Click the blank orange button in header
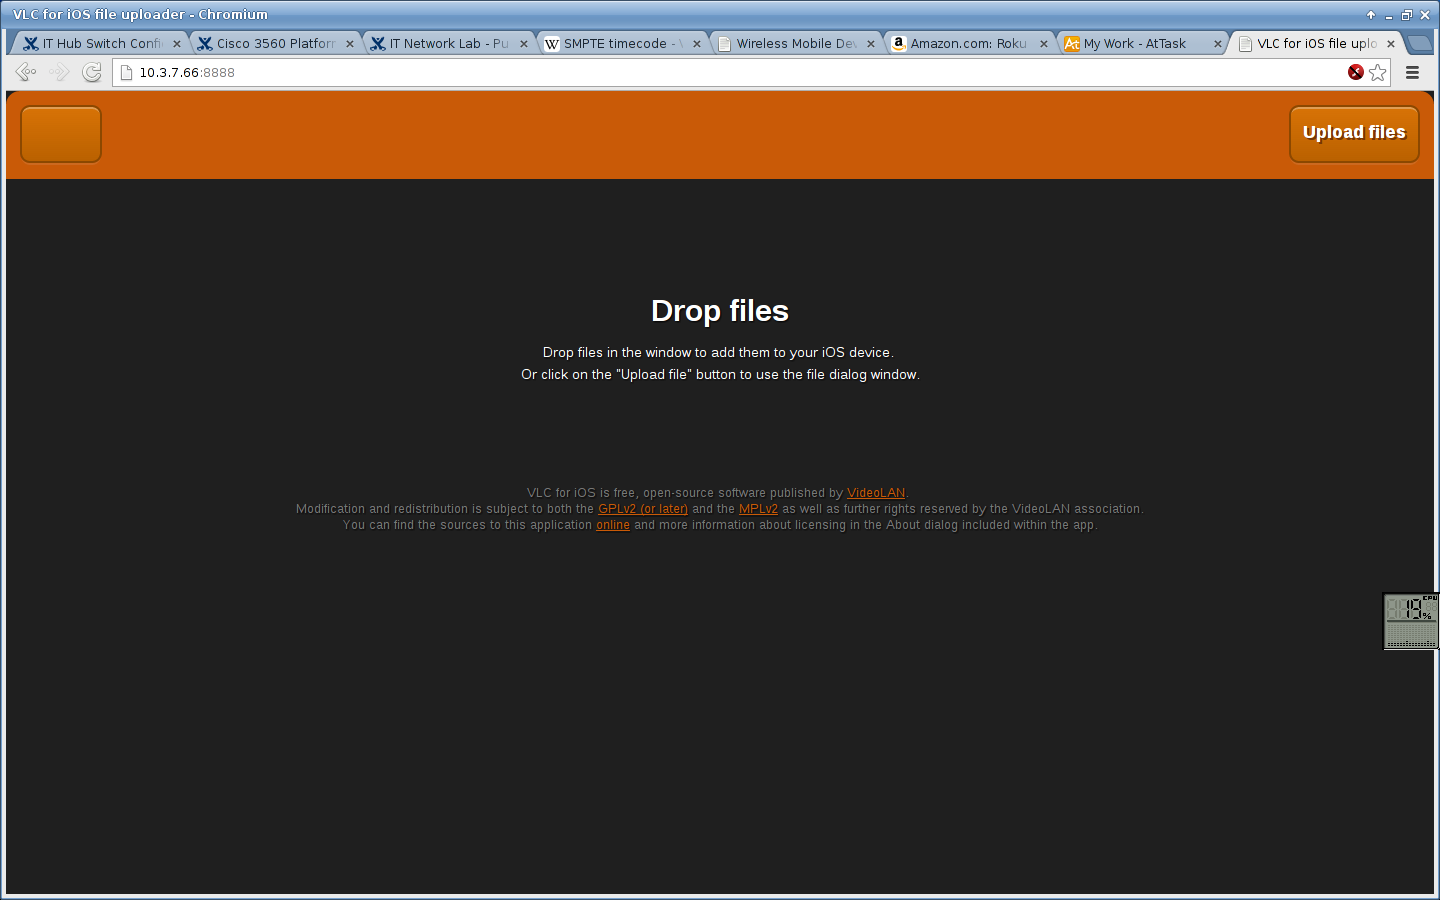1440x900 pixels. (x=61, y=134)
